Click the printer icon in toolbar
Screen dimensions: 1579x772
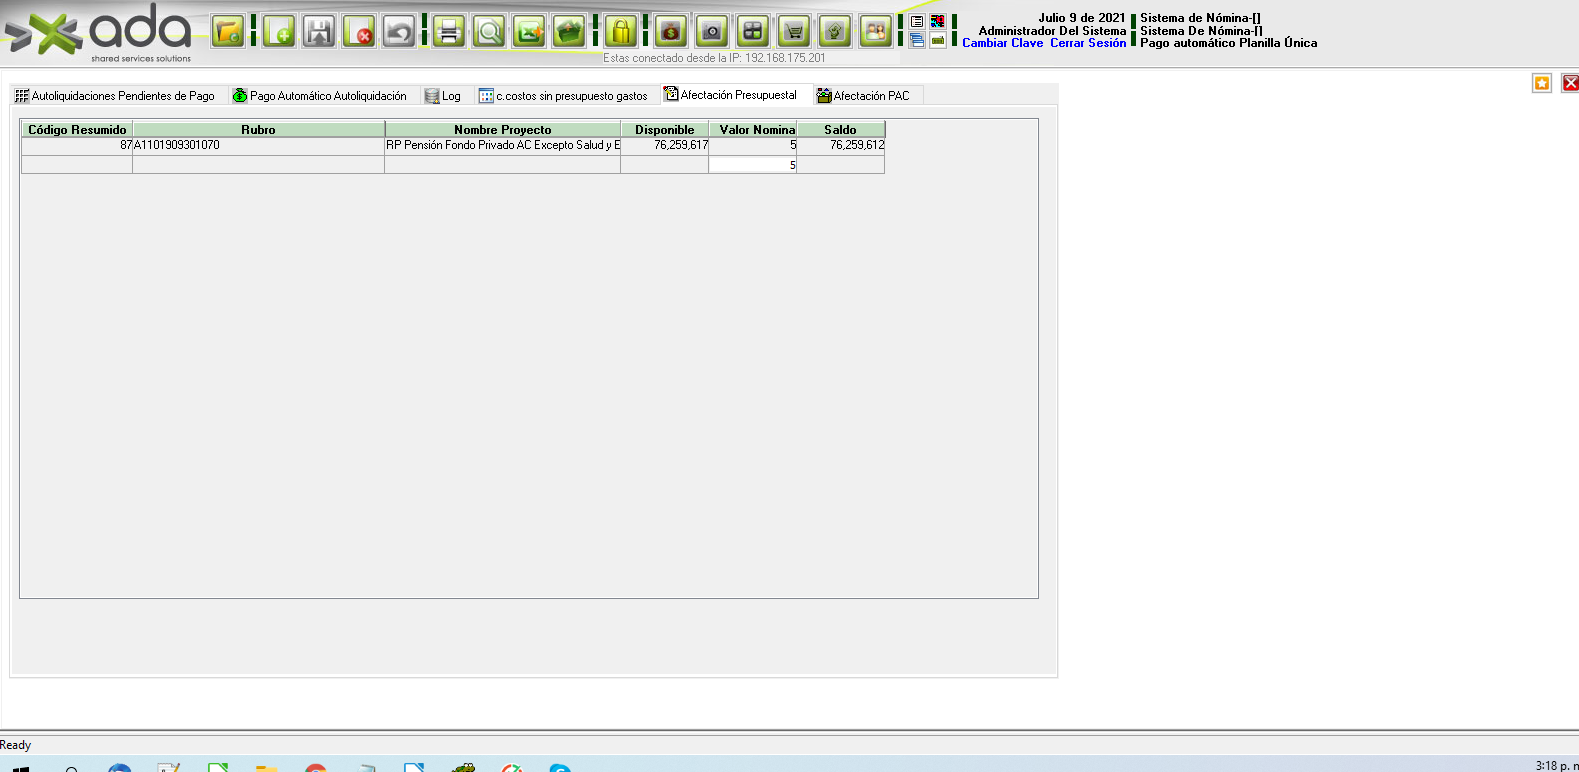pos(449,32)
